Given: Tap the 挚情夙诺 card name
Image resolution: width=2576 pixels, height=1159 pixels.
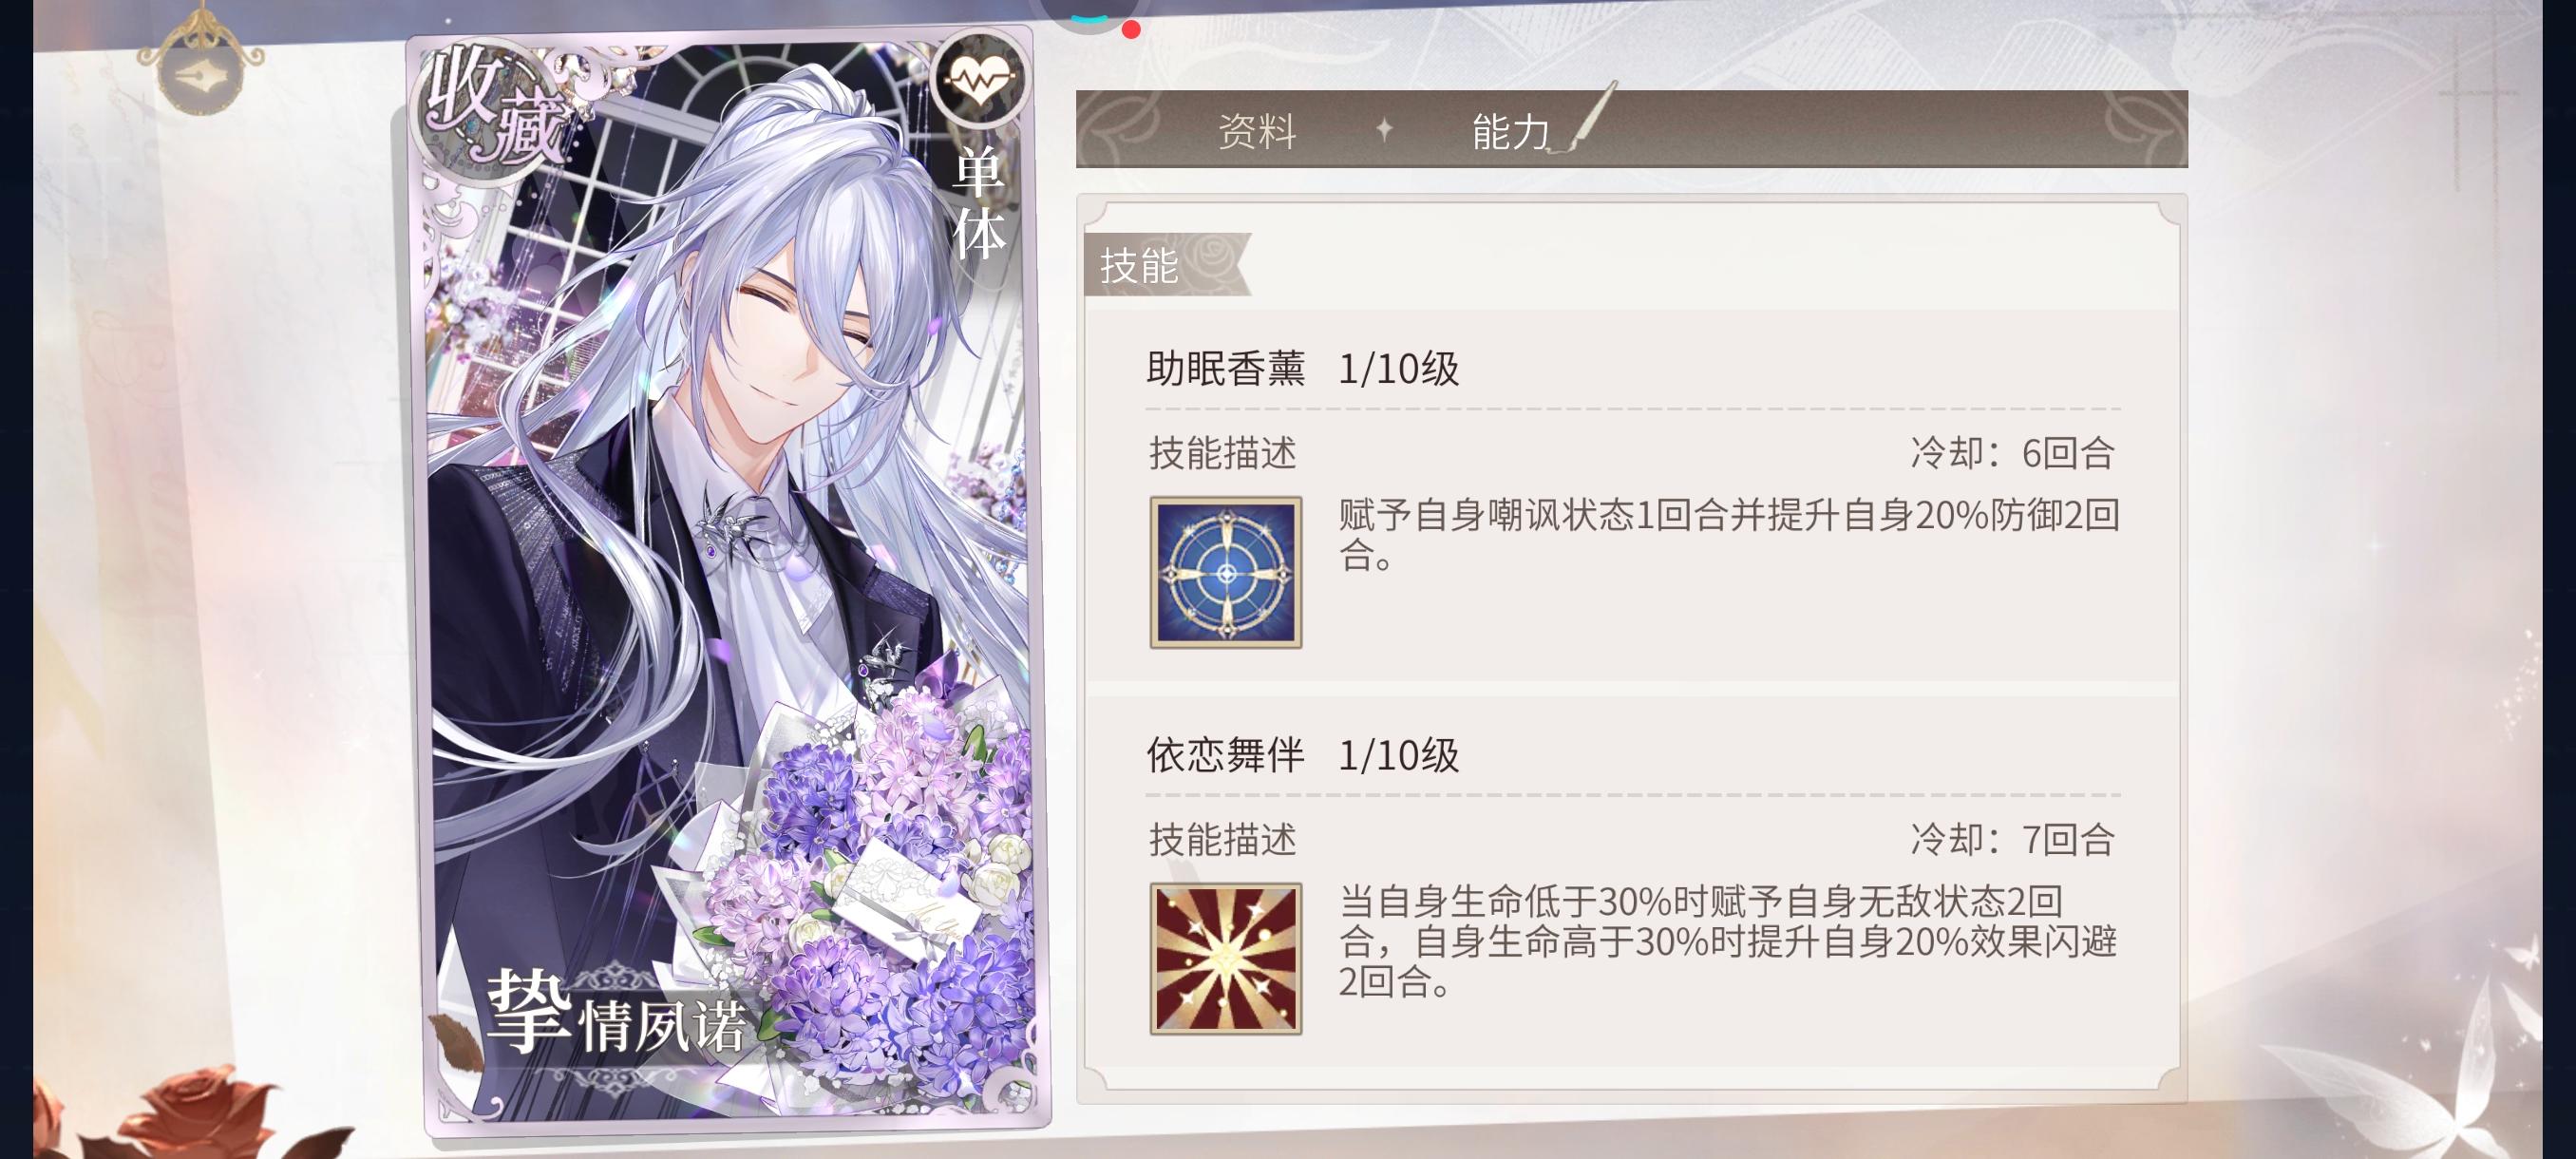Looking at the screenshot, I should tap(616, 1013).
